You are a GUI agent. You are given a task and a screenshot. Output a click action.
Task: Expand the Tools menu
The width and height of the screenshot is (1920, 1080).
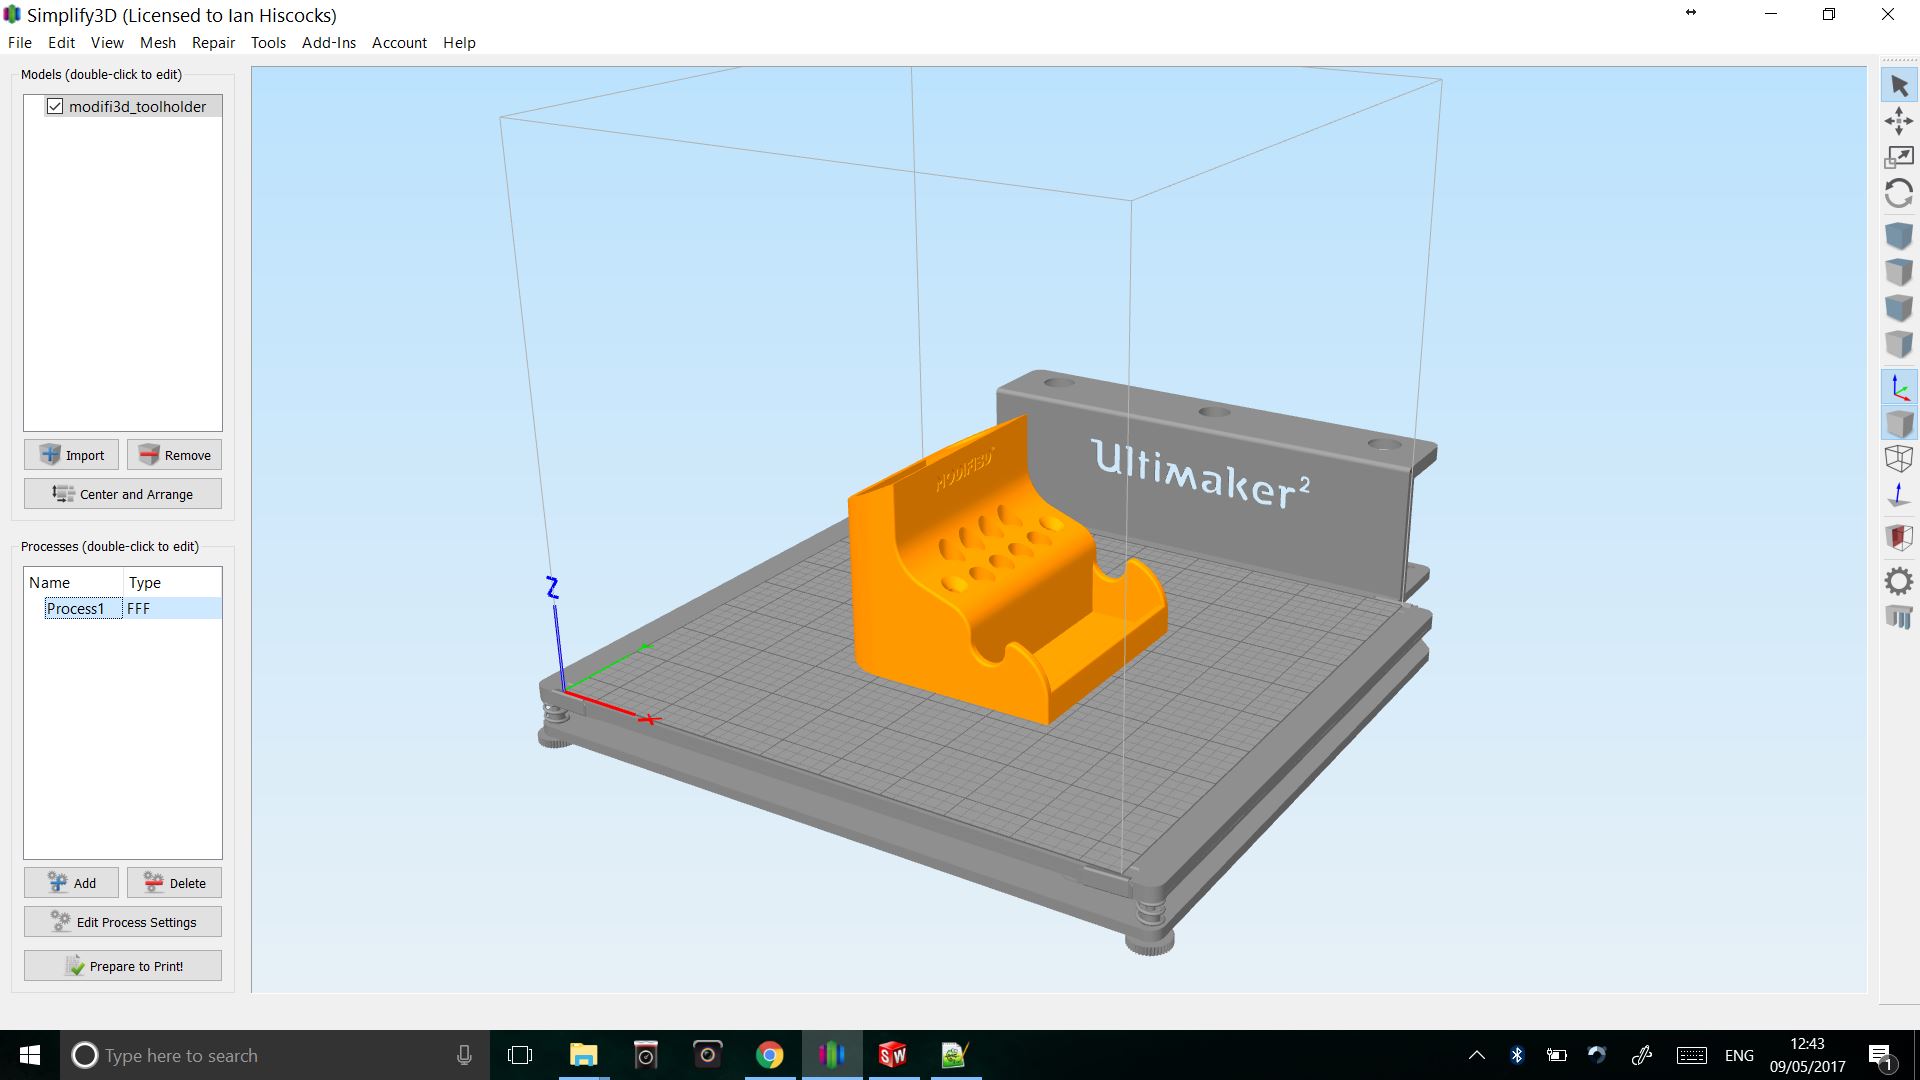[268, 43]
